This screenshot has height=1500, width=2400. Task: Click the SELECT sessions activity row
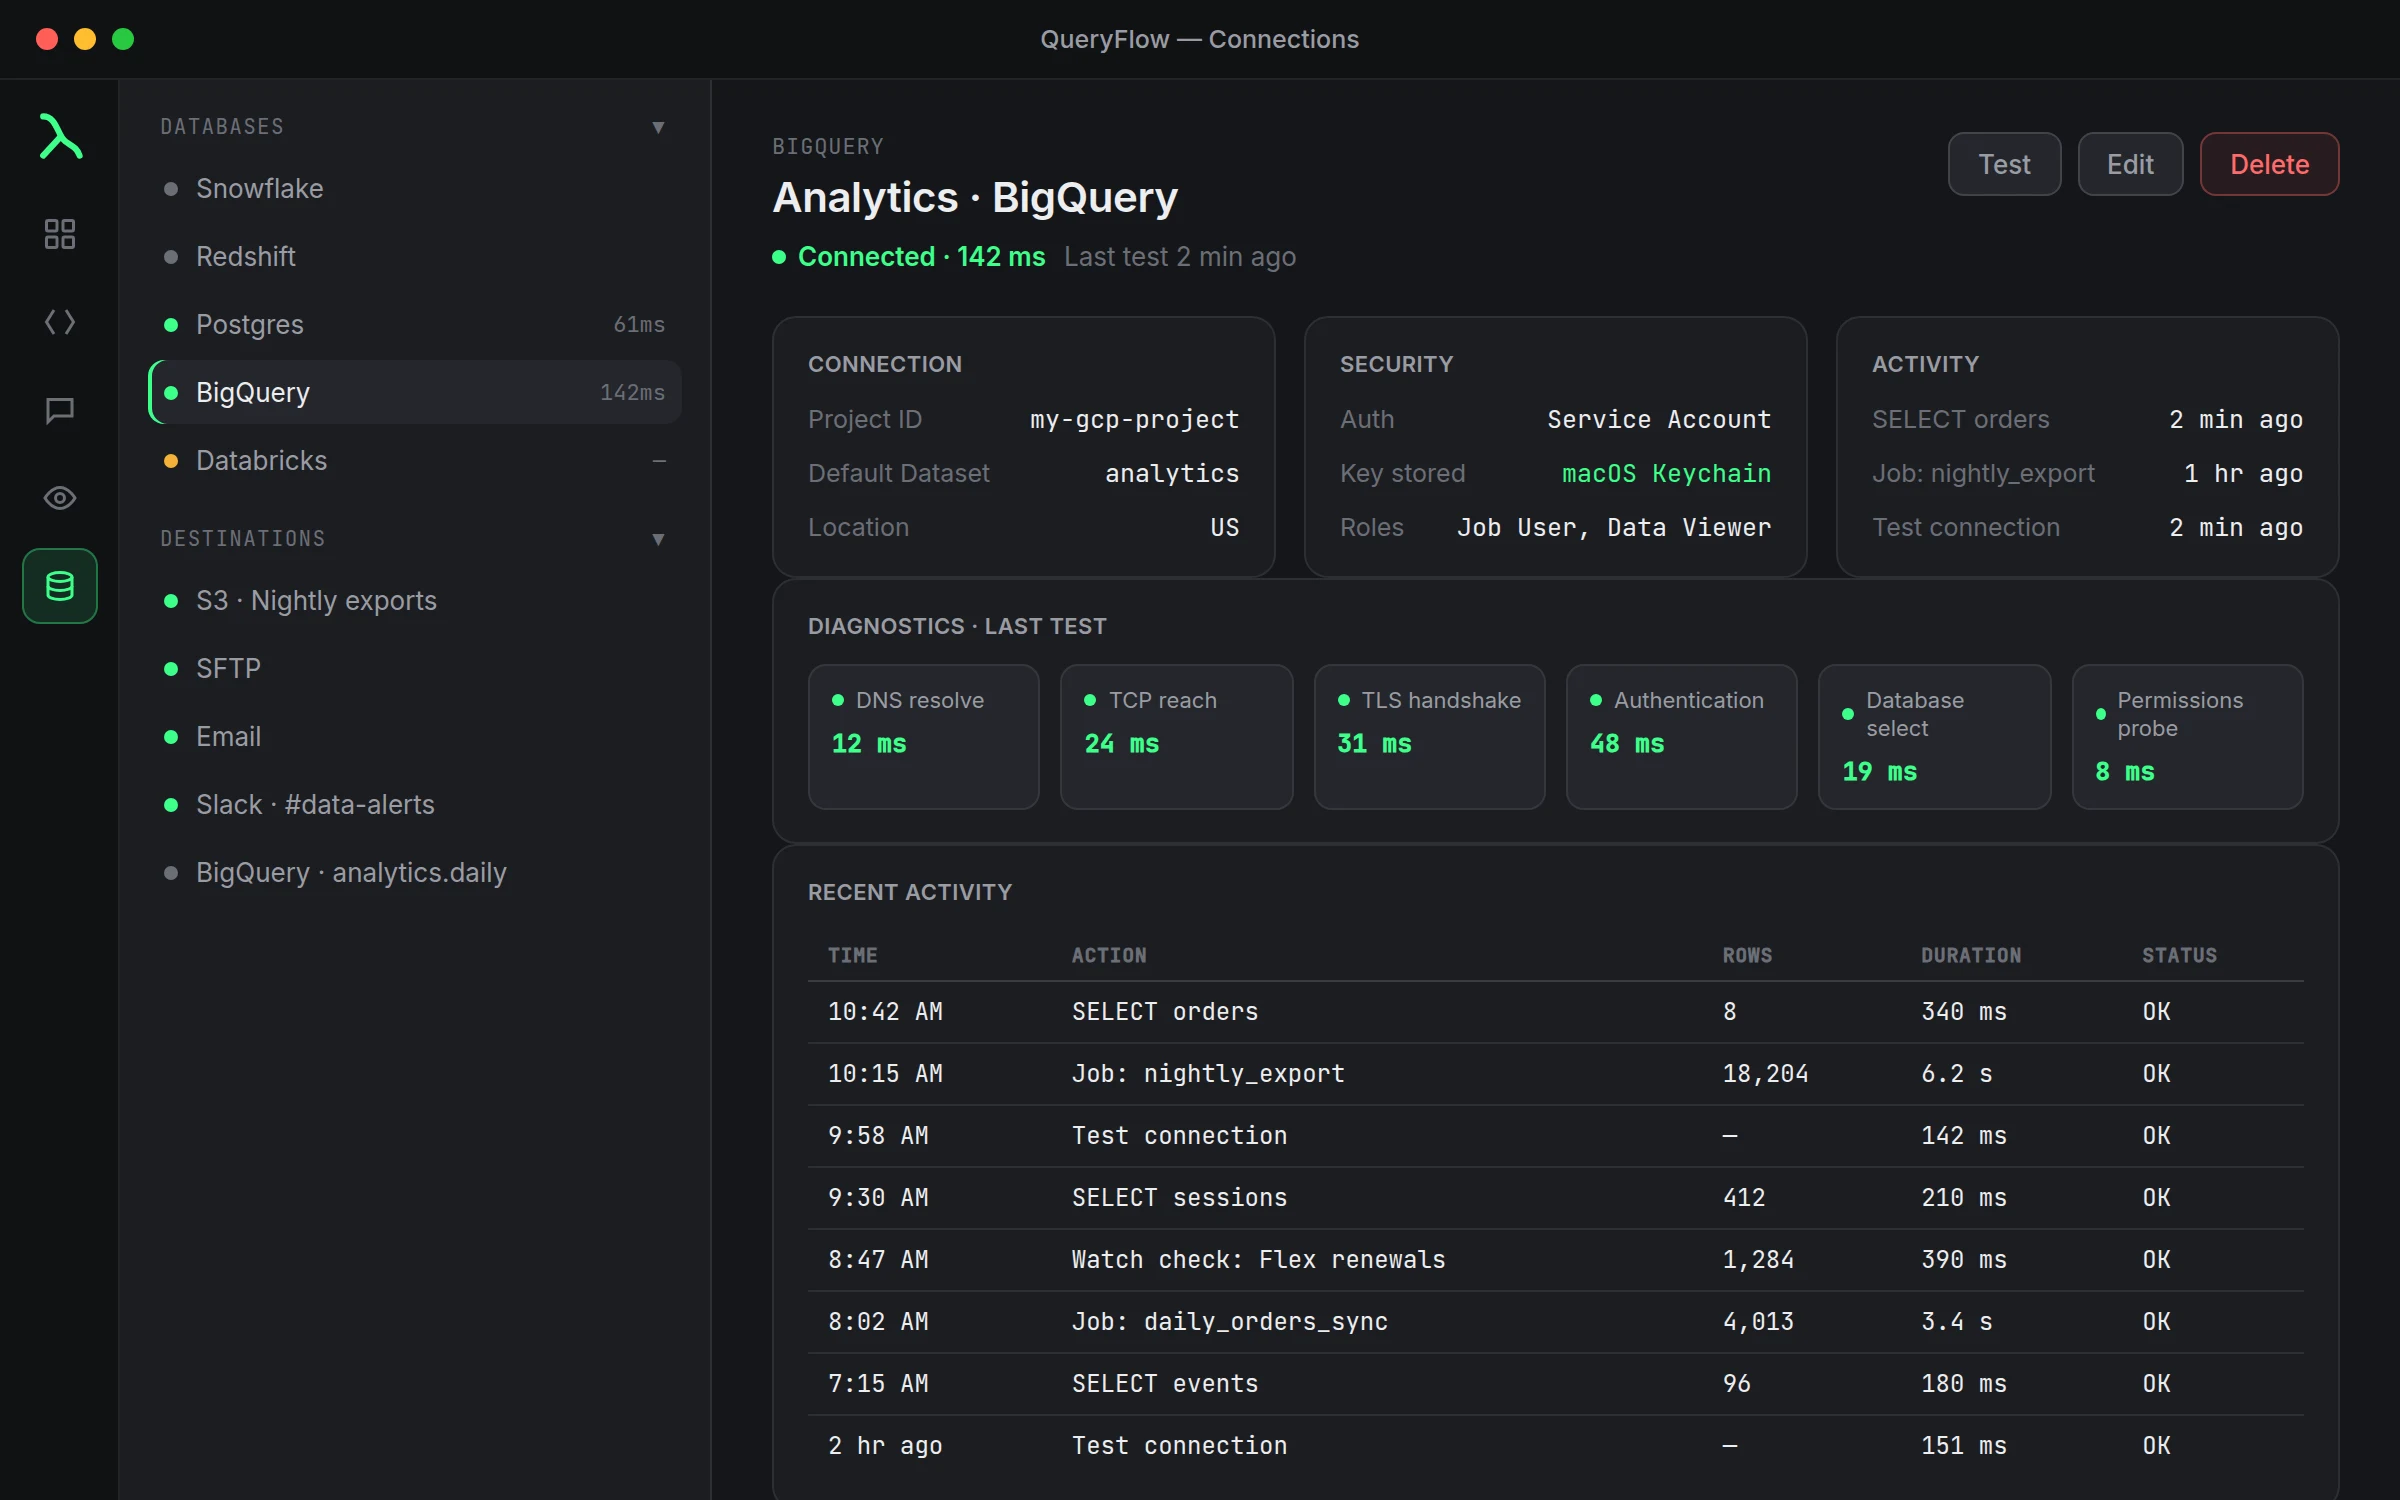coord(1555,1198)
